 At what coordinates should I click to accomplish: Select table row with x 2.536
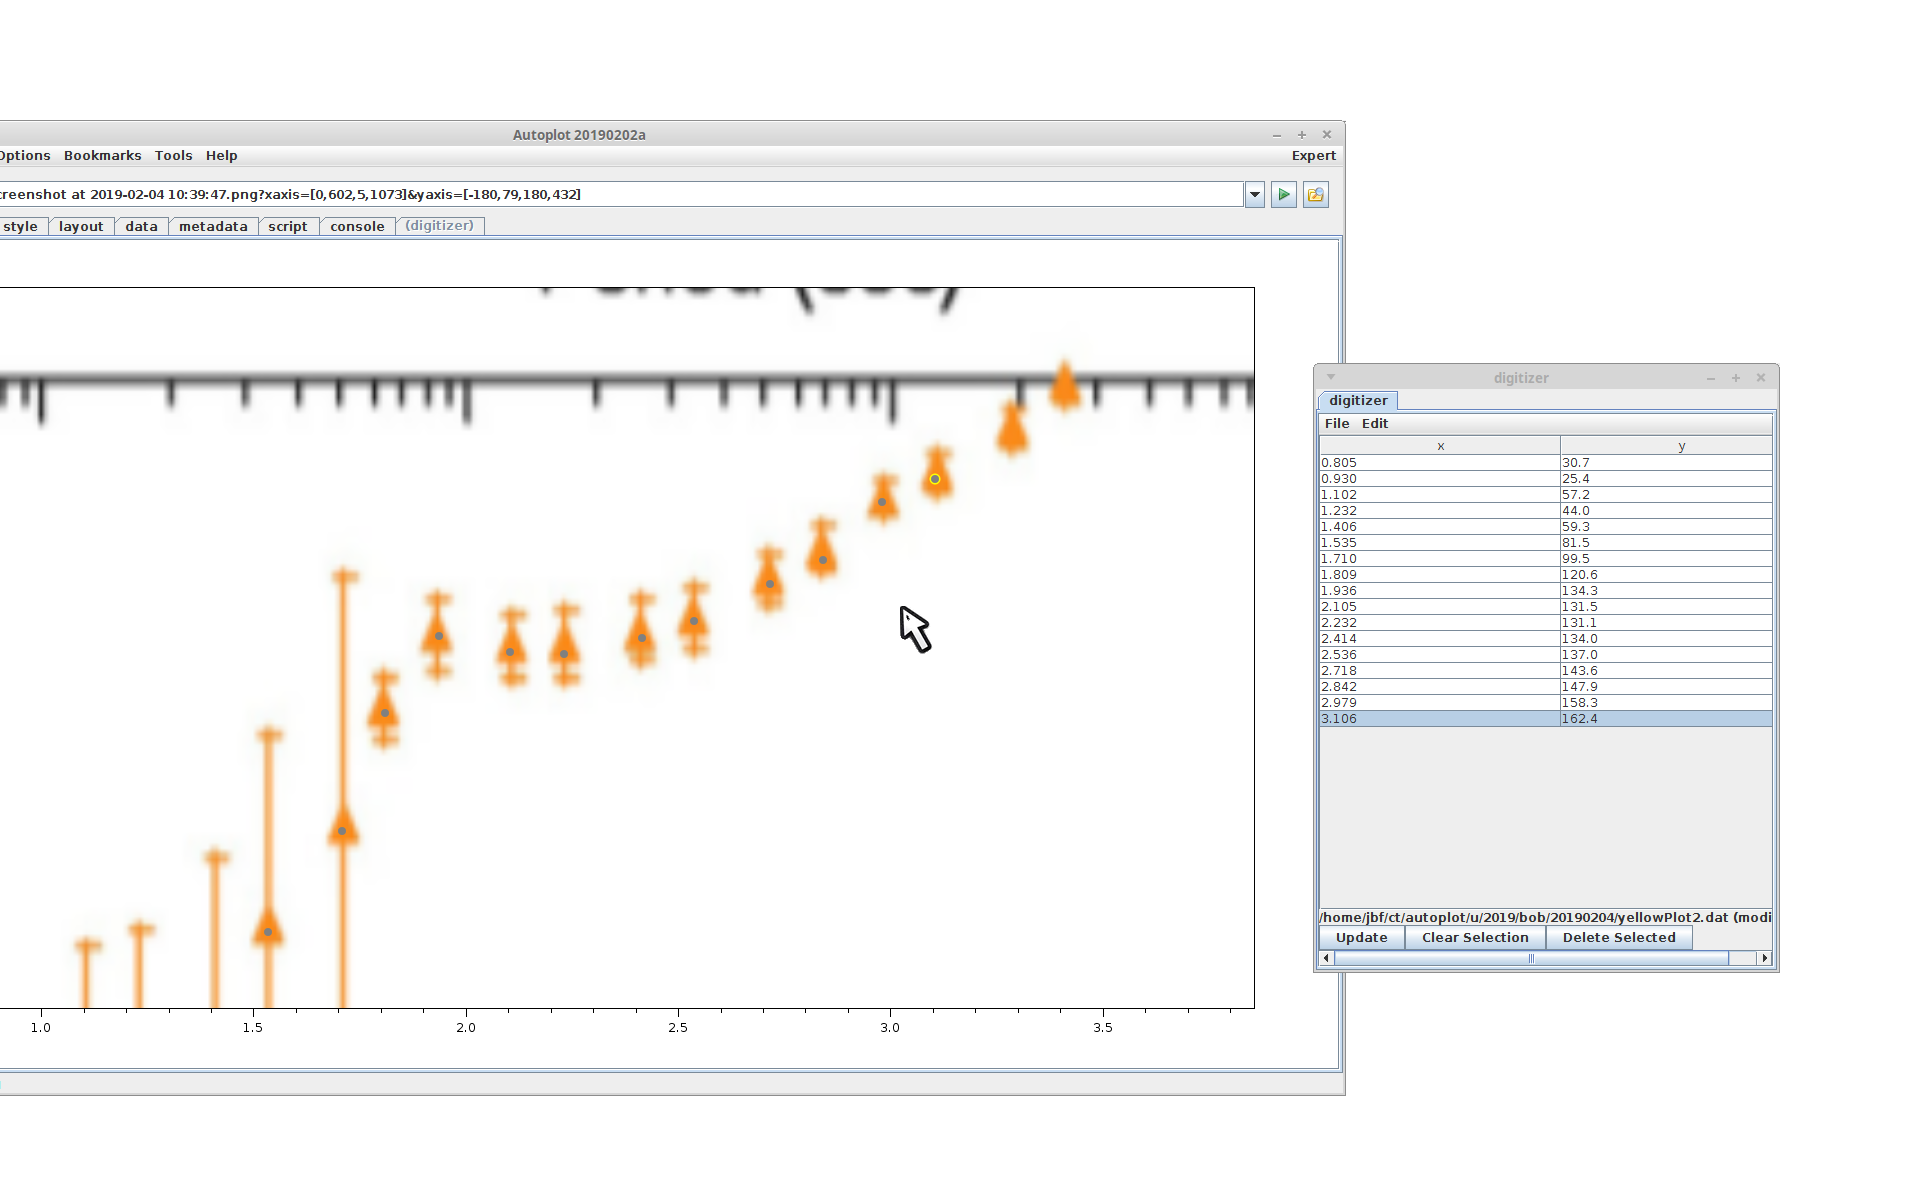(x=1546, y=655)
